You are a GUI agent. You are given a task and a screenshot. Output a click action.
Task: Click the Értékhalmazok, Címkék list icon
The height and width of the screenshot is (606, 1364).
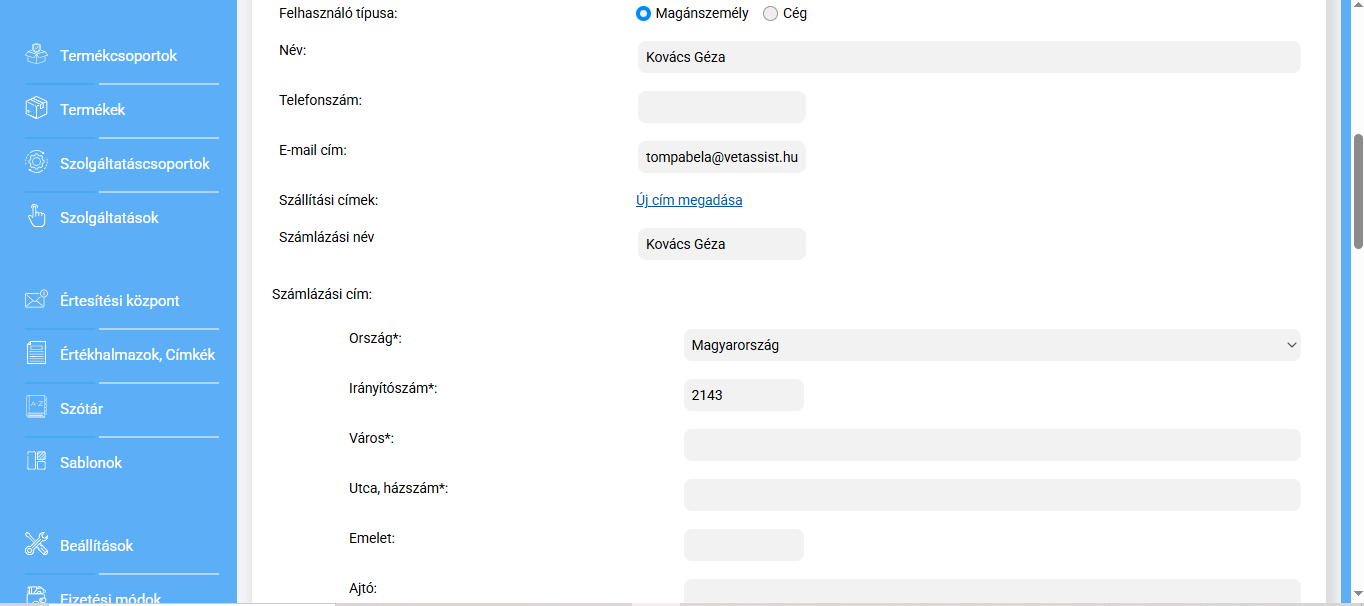pyautogui.click(x=37, y=354)
